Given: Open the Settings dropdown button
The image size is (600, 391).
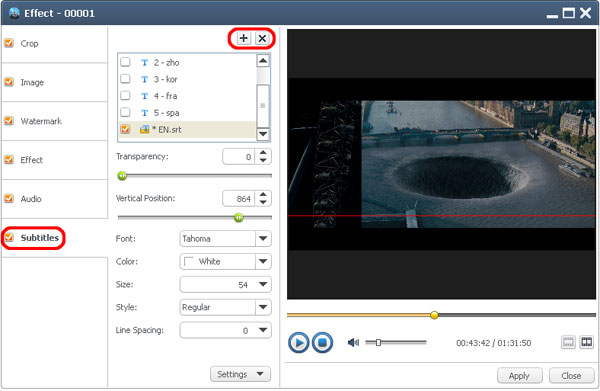Looking at the screenshot, I should [x=240, y=374].
